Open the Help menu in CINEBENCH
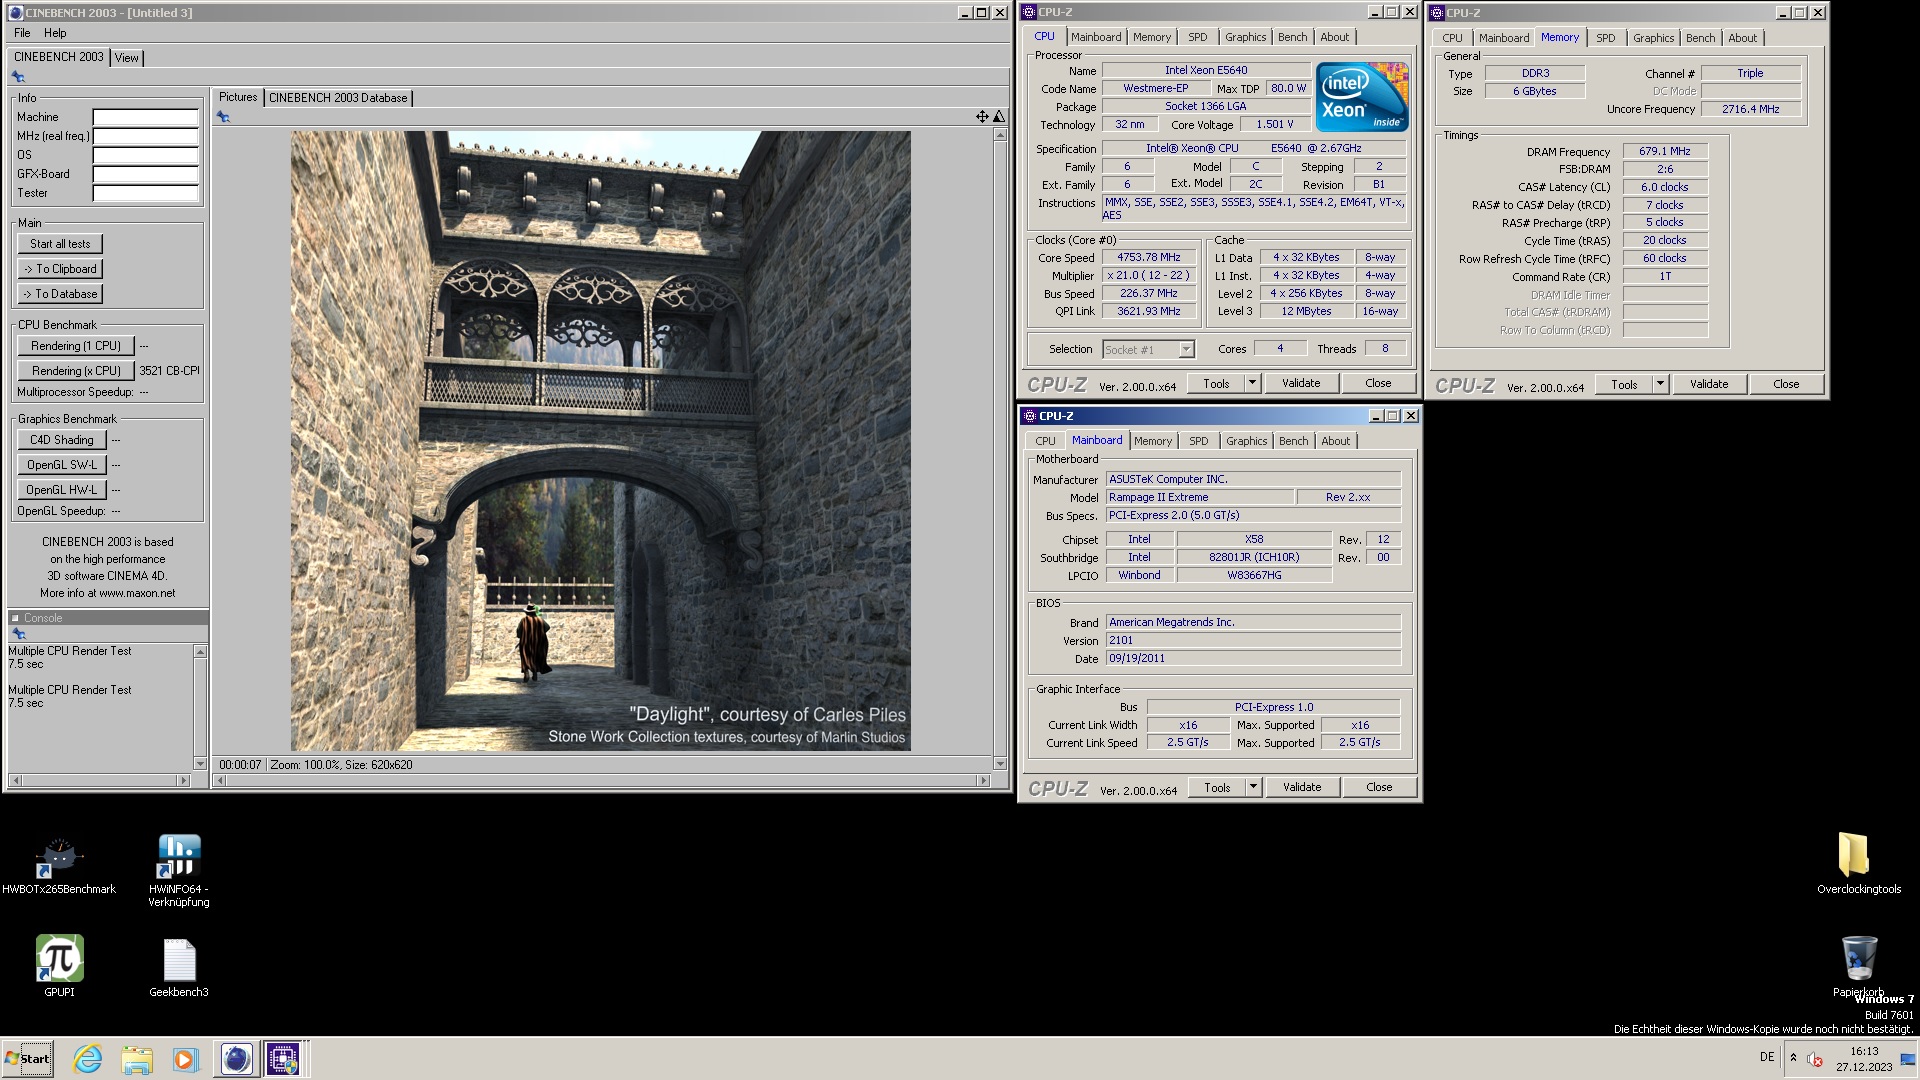The height and width of the screenshot is (1080, 1920). tap(55, 33)
